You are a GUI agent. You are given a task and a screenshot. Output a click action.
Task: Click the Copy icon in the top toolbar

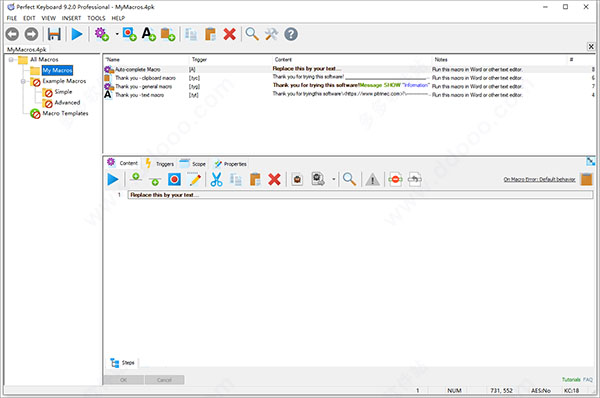(x=191, y=34)
